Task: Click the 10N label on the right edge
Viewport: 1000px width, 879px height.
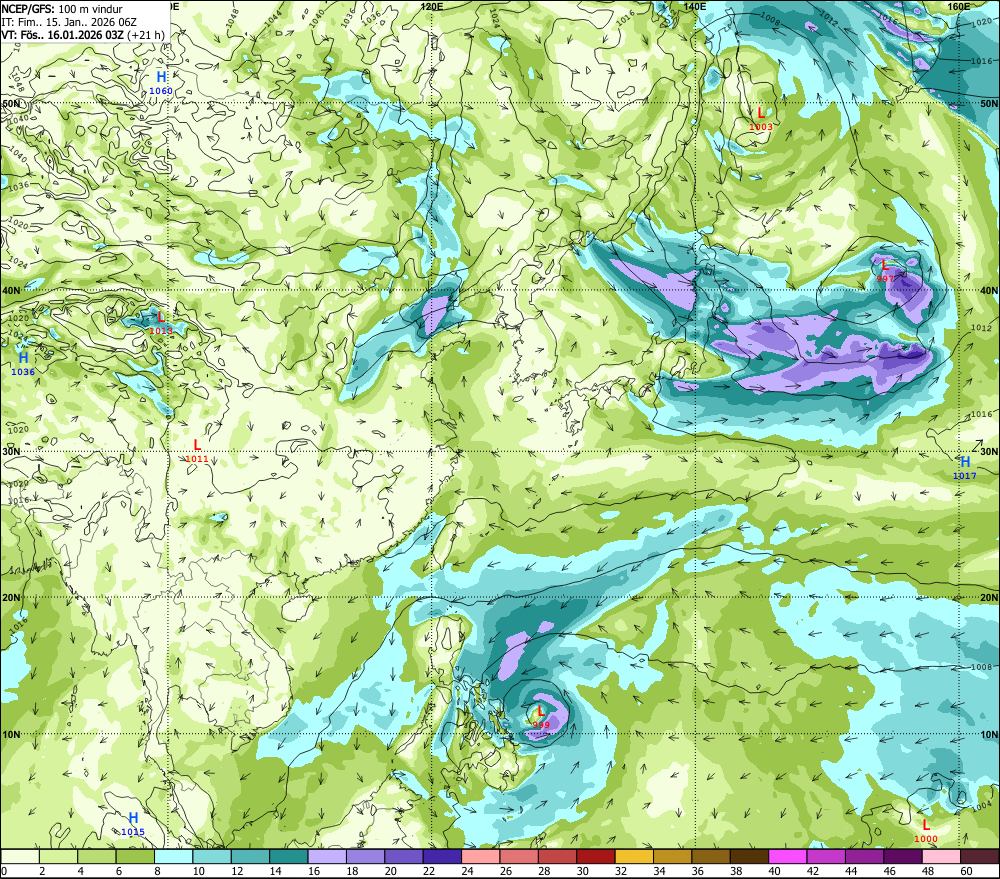Action: click(x=989, y=735)
